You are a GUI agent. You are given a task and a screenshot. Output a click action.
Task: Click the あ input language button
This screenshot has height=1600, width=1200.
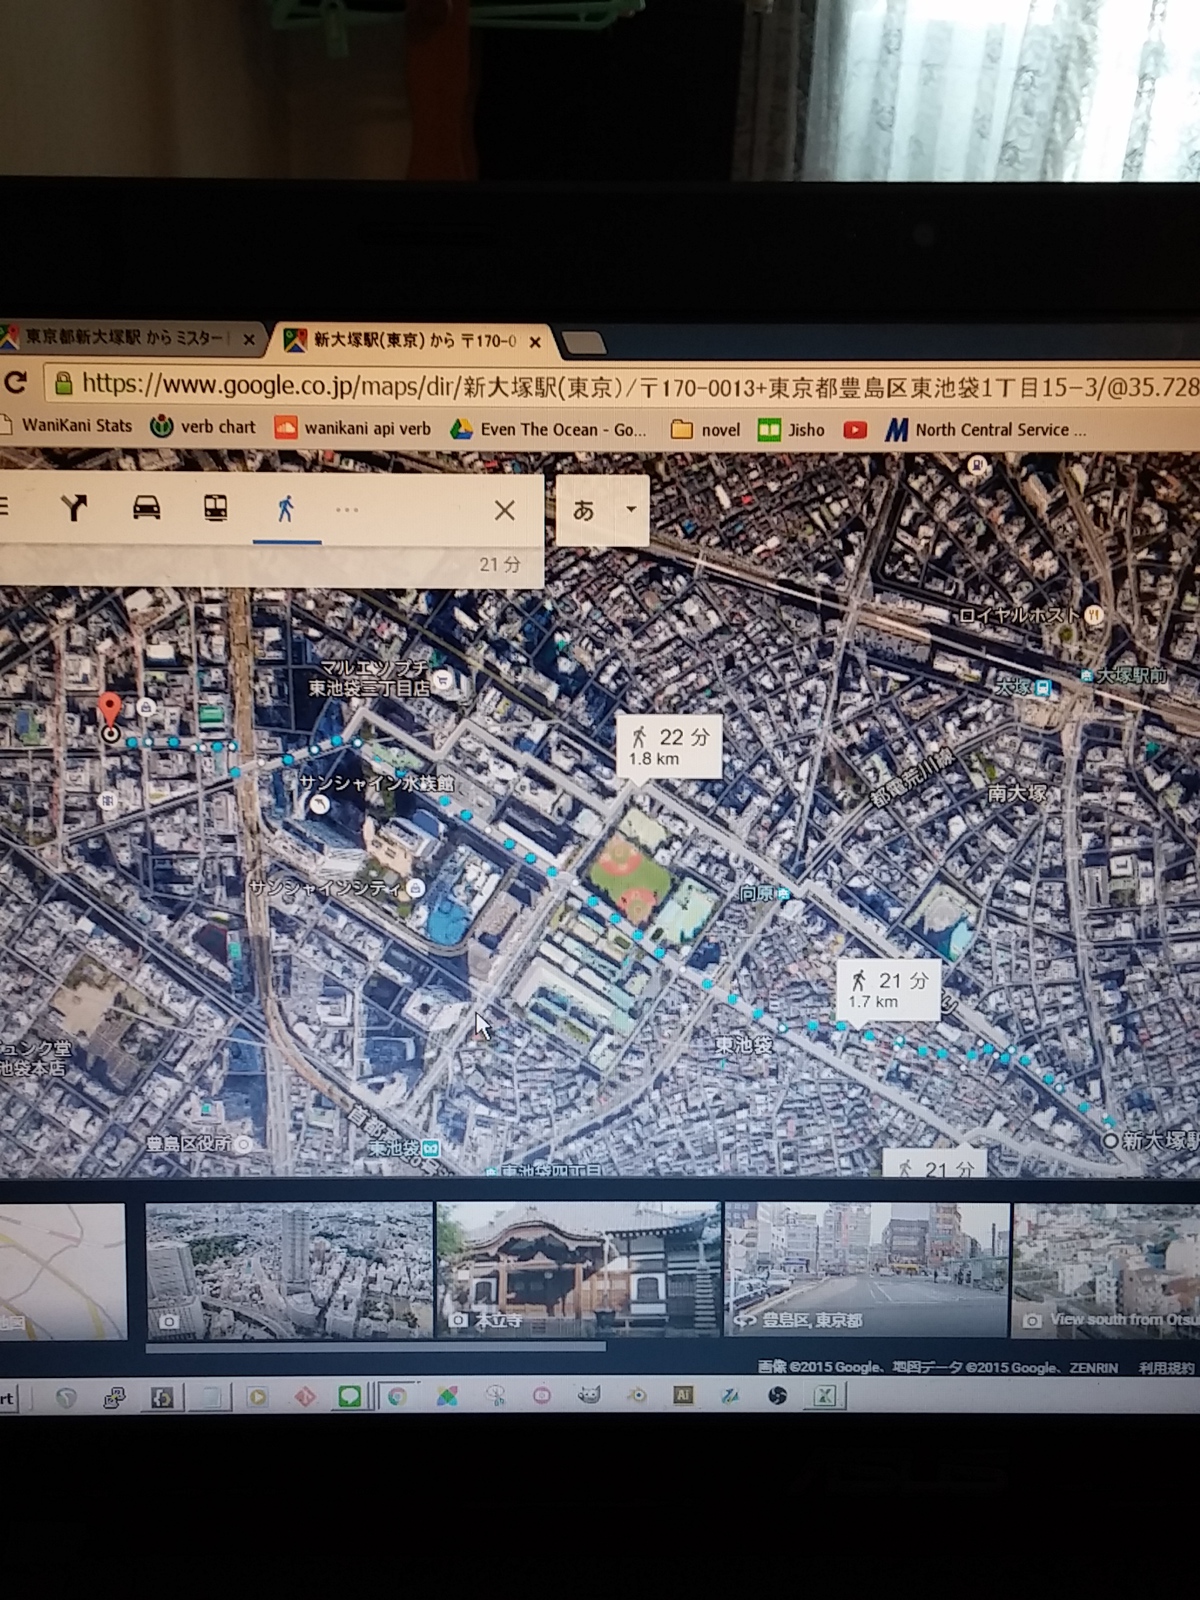click(584, 510)
